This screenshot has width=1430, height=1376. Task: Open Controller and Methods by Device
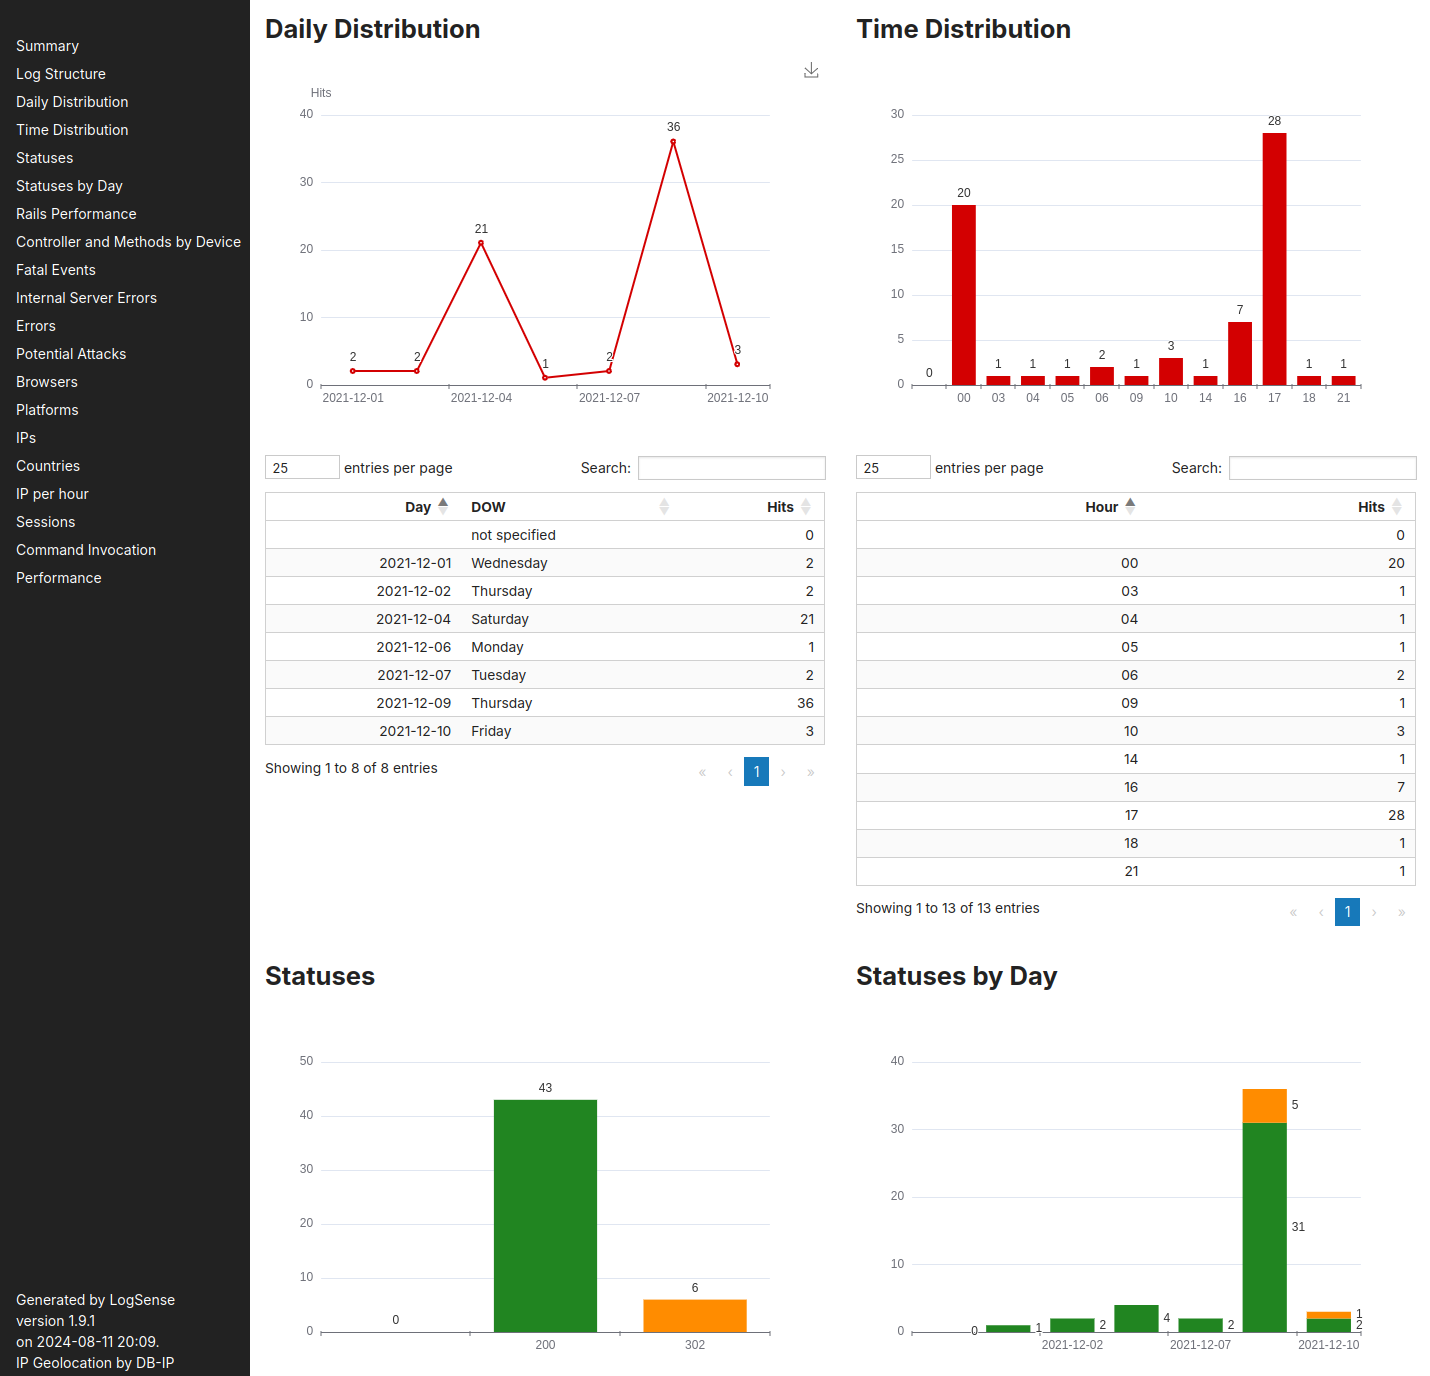pos(128,242)
